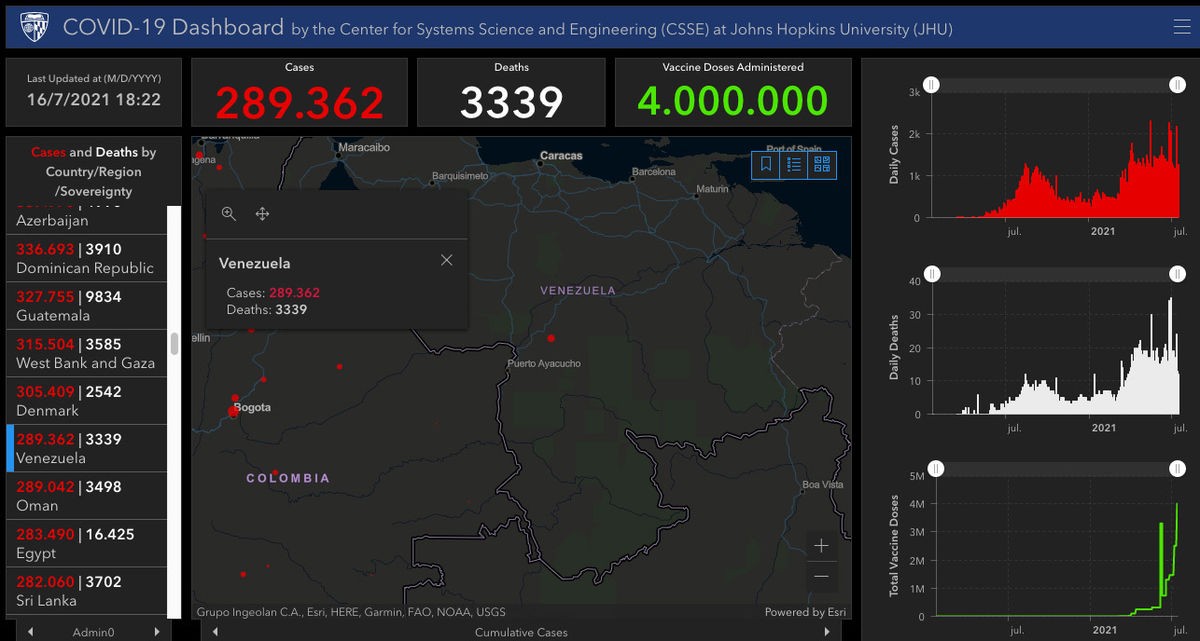
Task: Click the pan arrows icon in popup
Action: tap(262, 214)
